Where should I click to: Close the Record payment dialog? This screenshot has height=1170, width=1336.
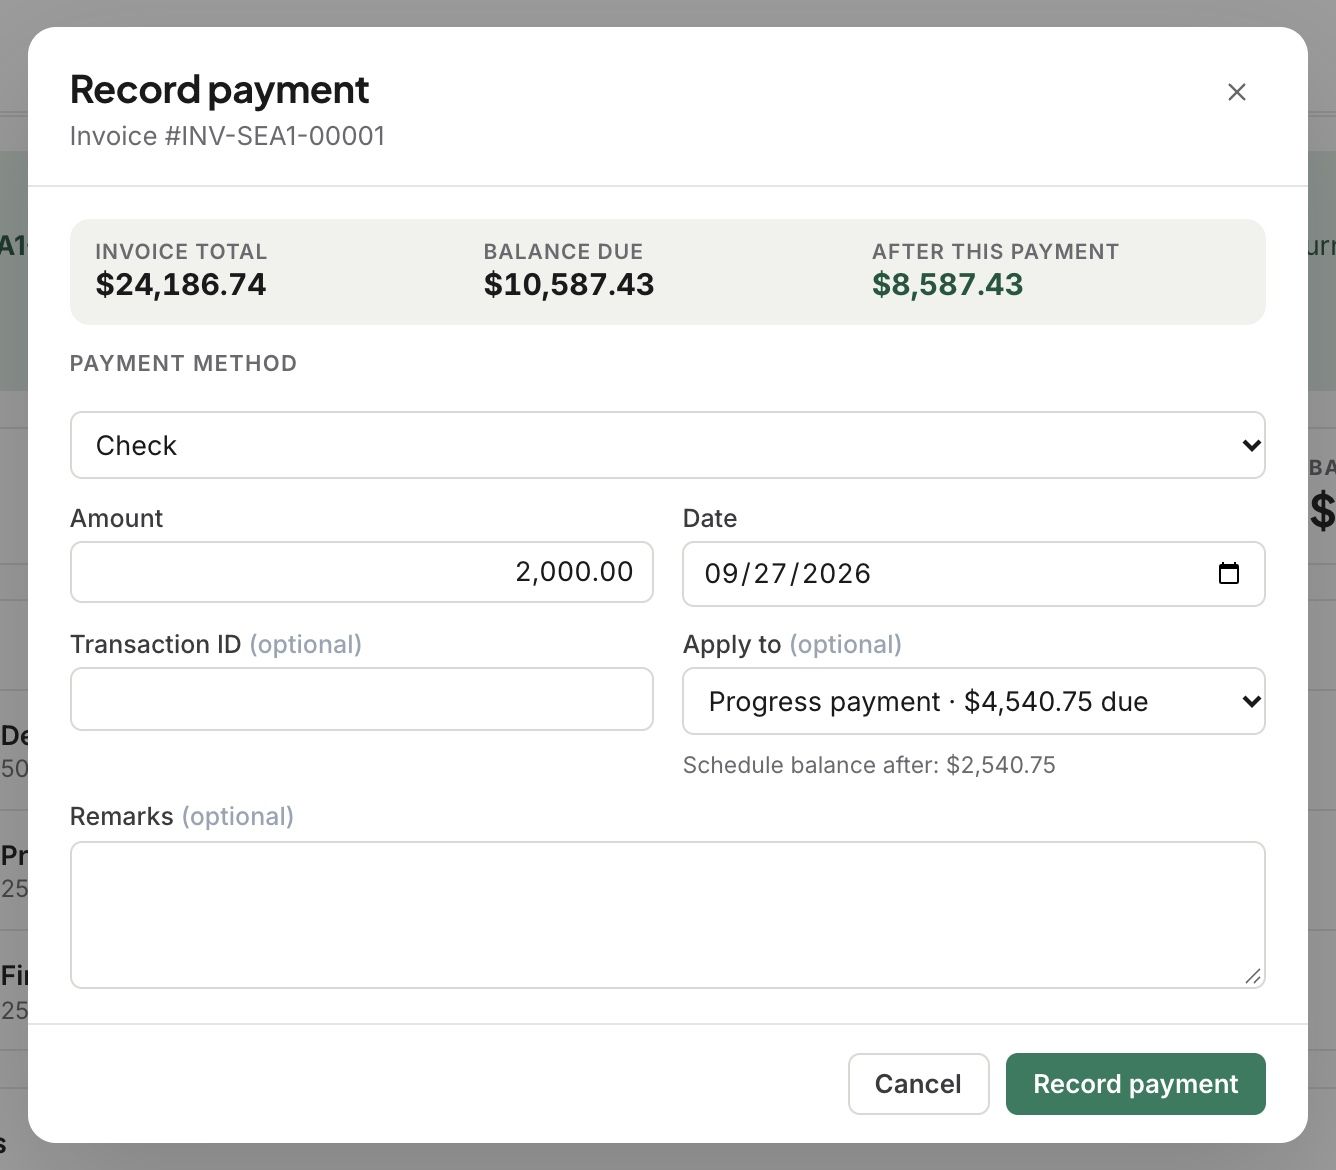coord(1237,92)
